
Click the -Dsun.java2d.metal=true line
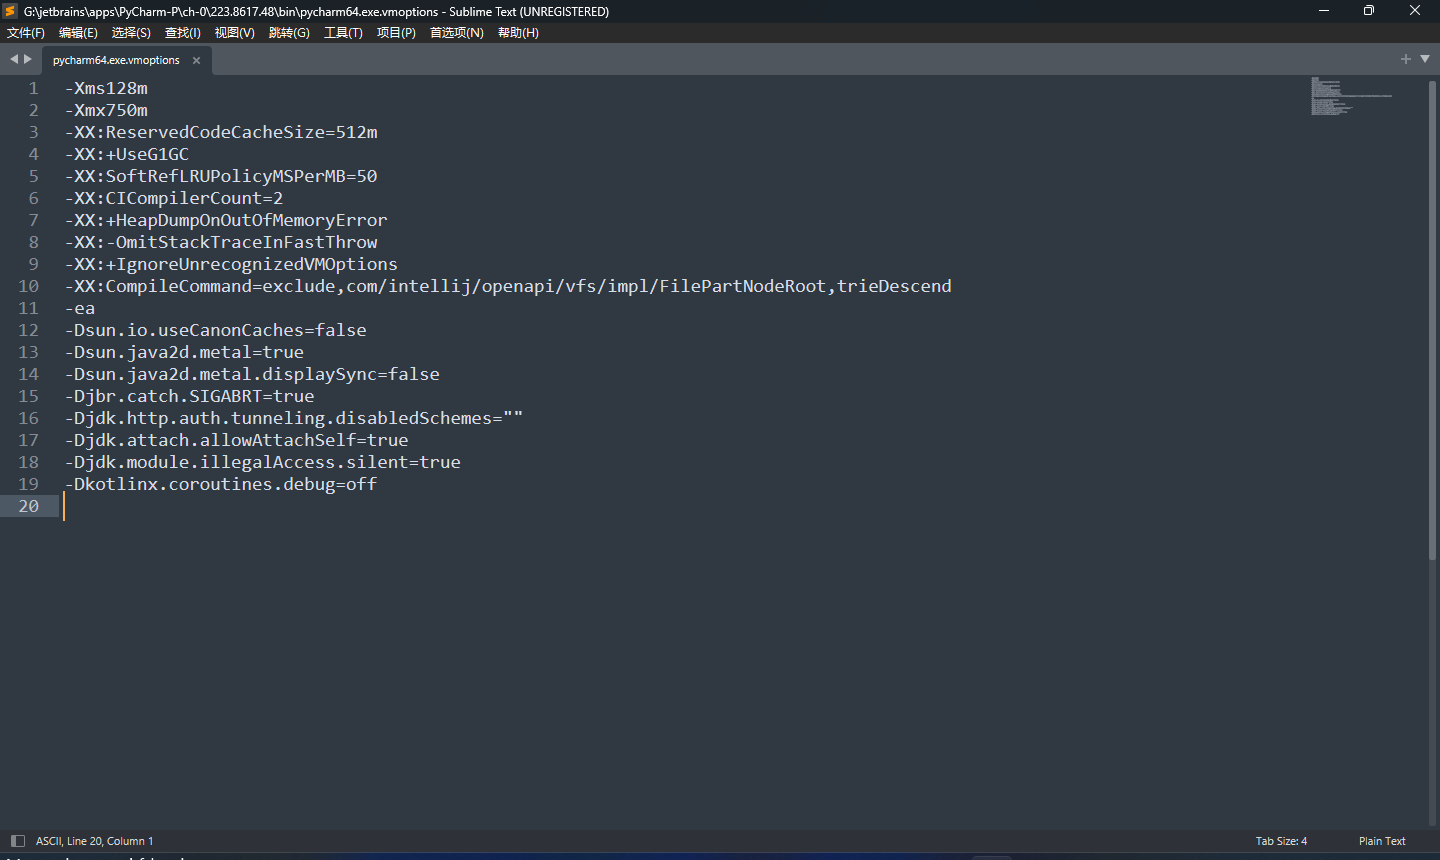pyautogui.click(x=184, y=352)
